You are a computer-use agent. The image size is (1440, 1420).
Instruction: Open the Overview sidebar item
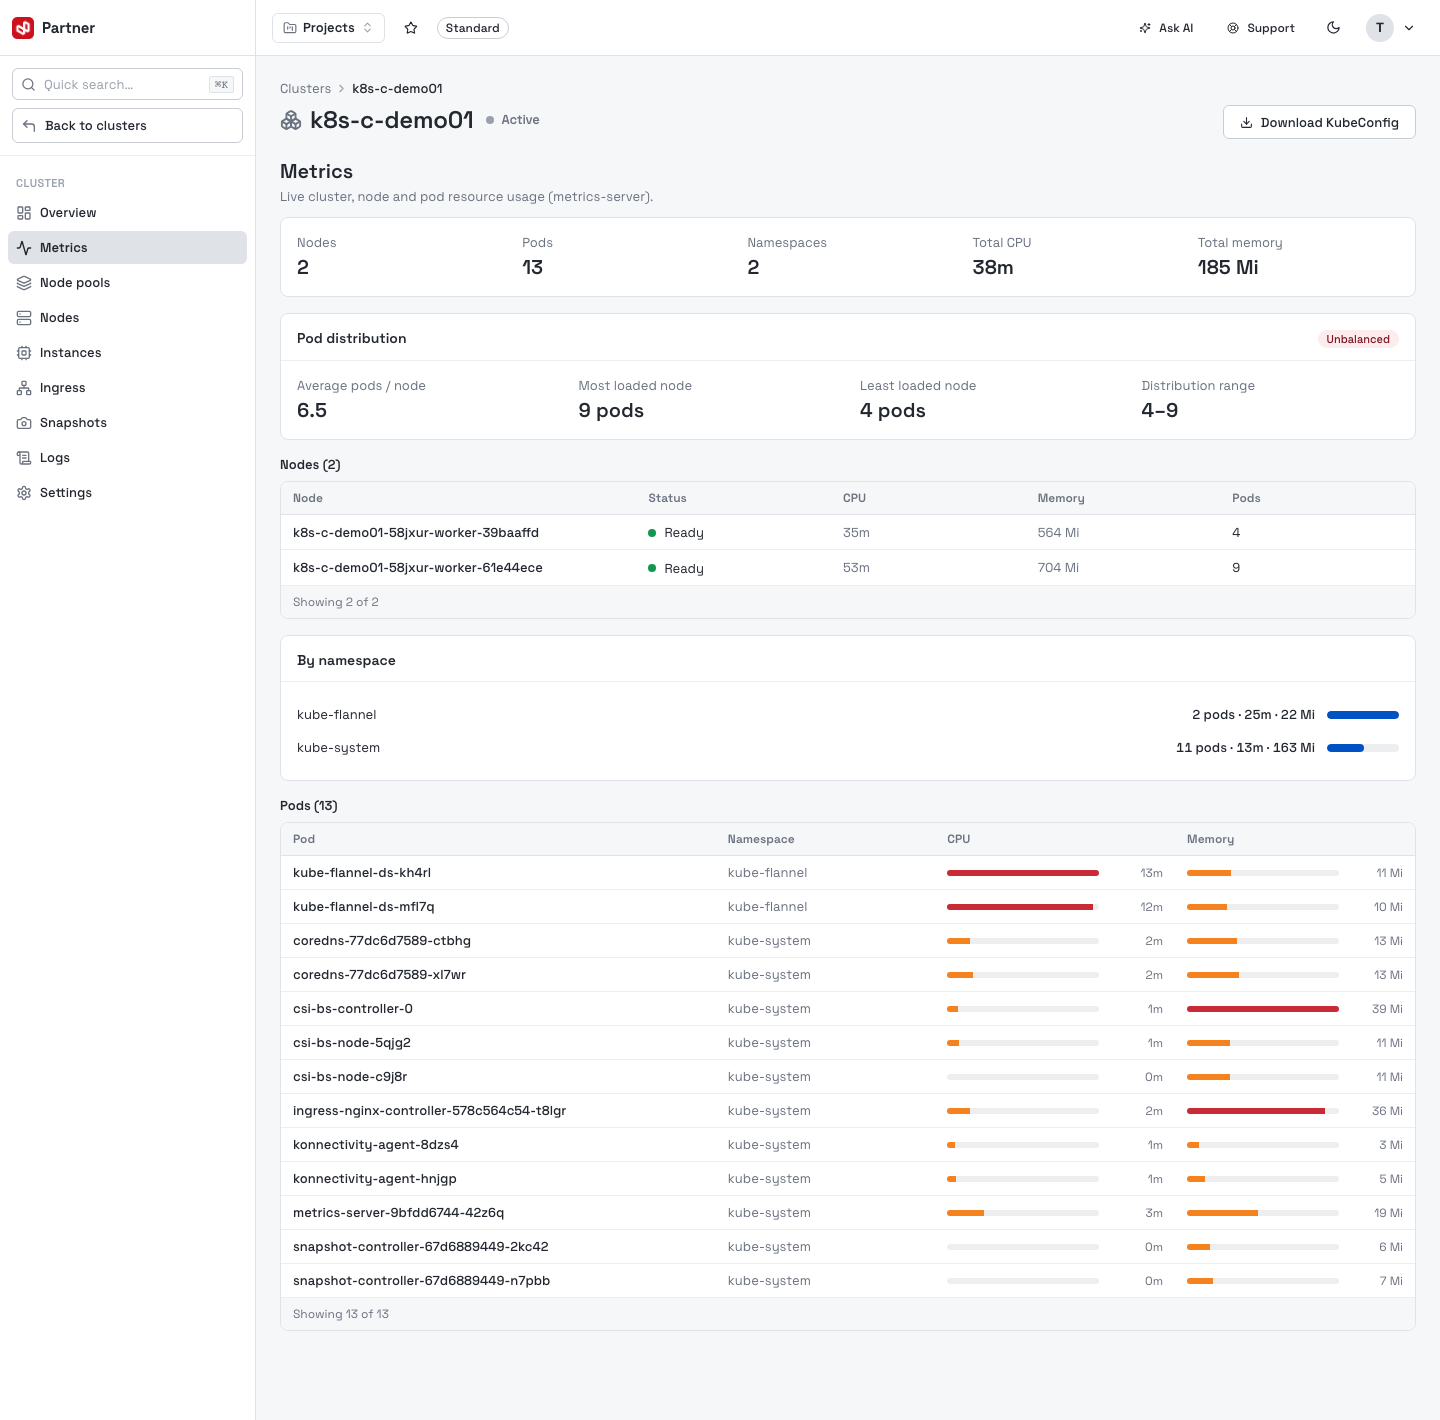[127, 213]
